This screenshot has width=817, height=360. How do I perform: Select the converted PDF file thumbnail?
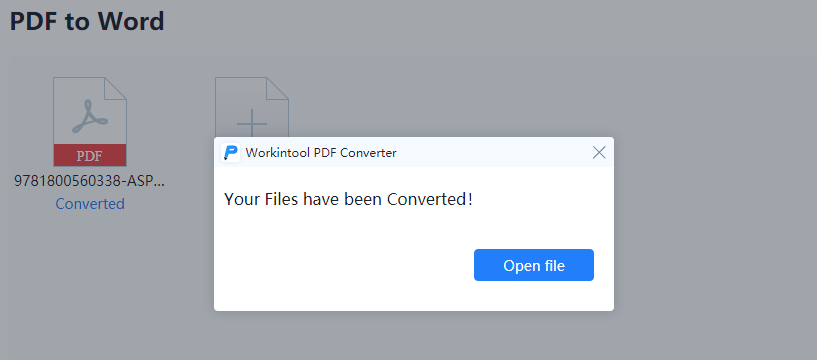tap(90, 121)
